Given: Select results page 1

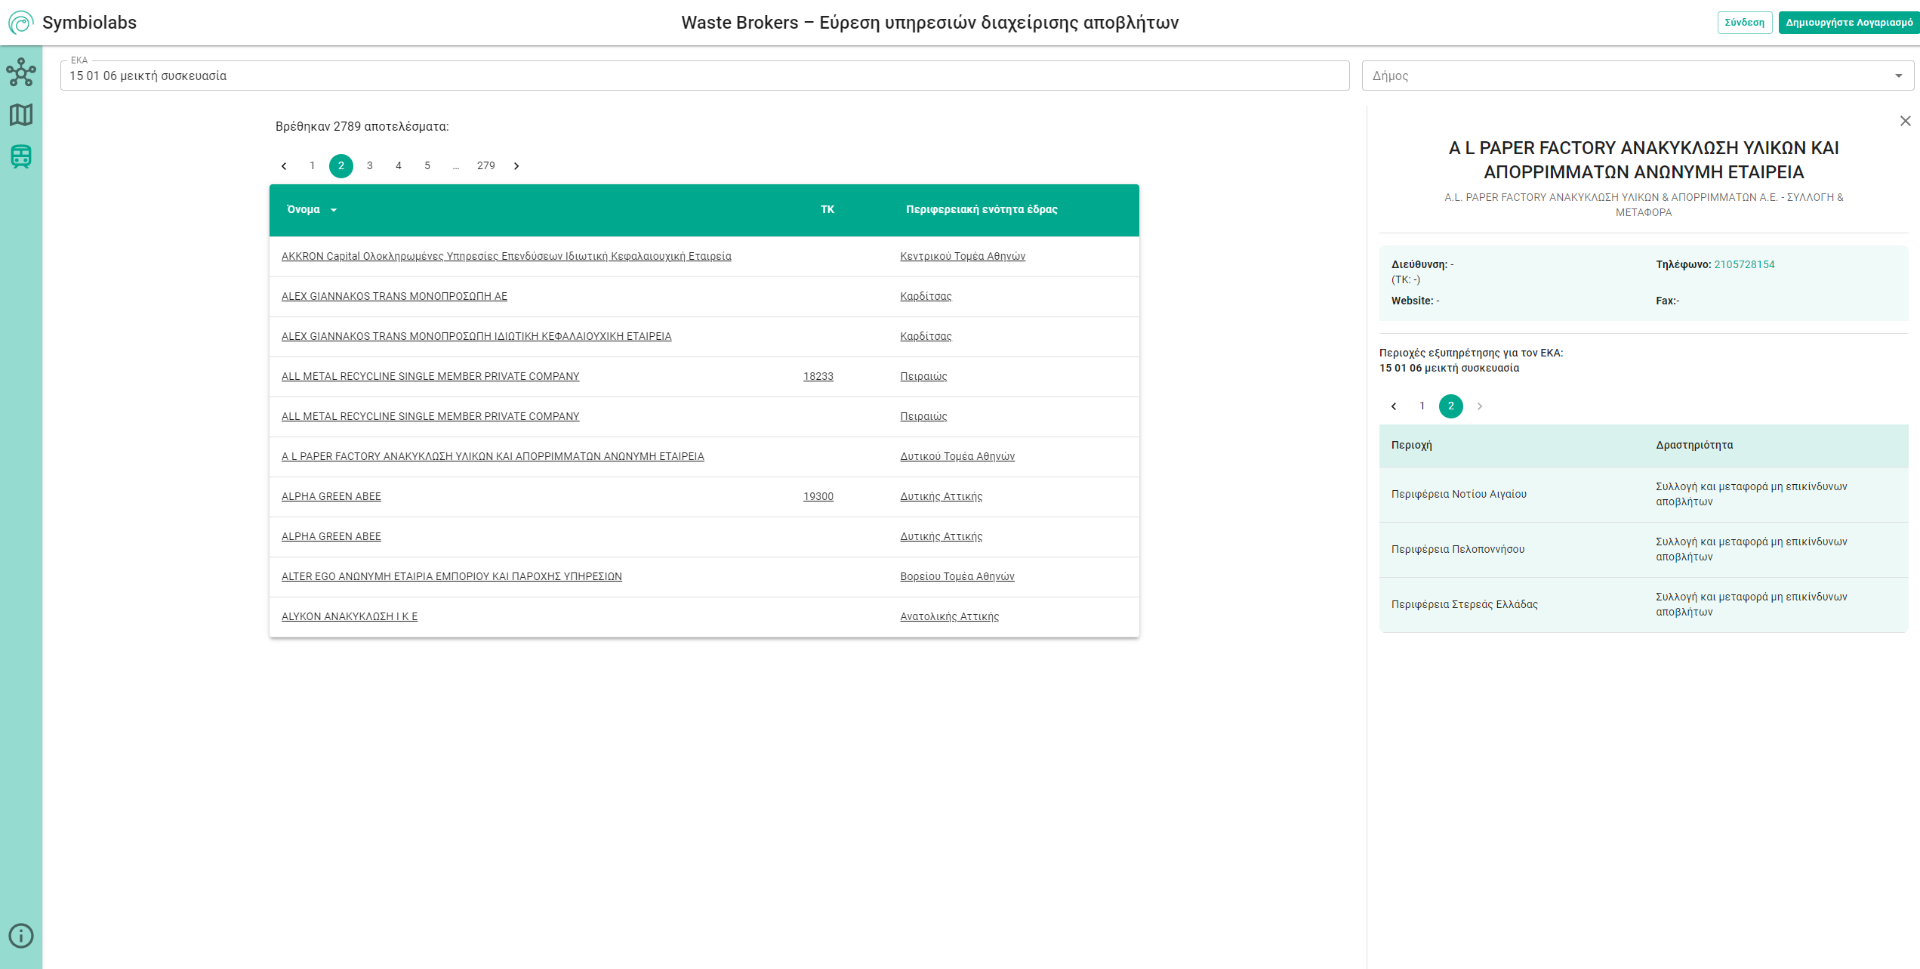Looking at the screenshot, I should [312, 166].
